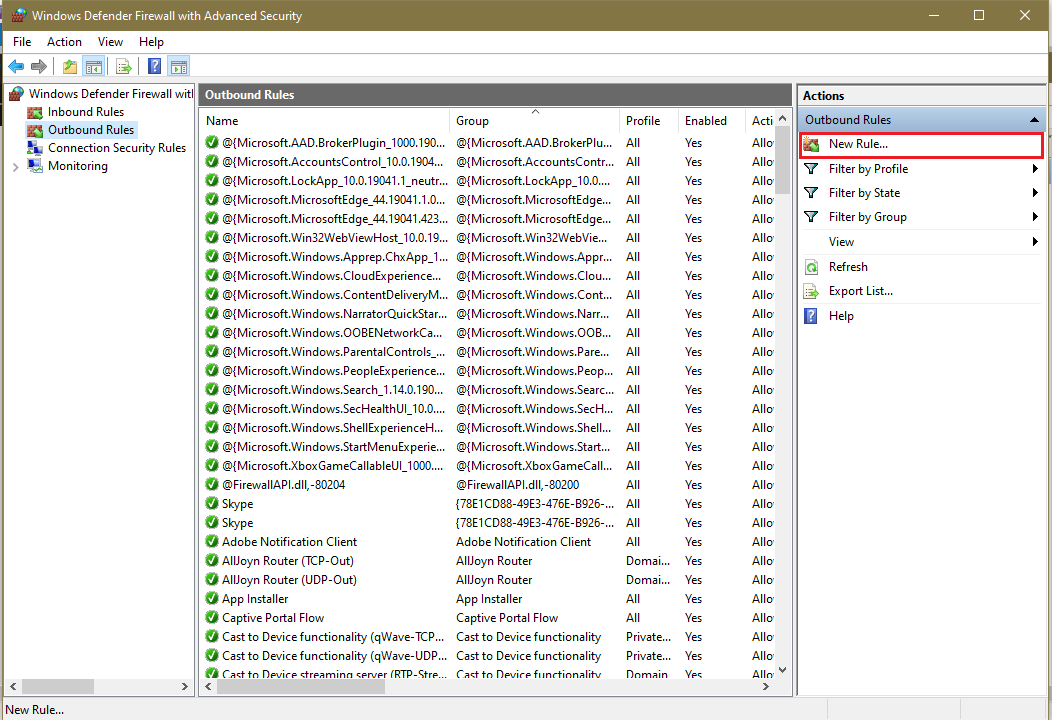Click the funnel icon beside Filter by State
This screenshot has height=720, width=1052.
pos(811,193)
